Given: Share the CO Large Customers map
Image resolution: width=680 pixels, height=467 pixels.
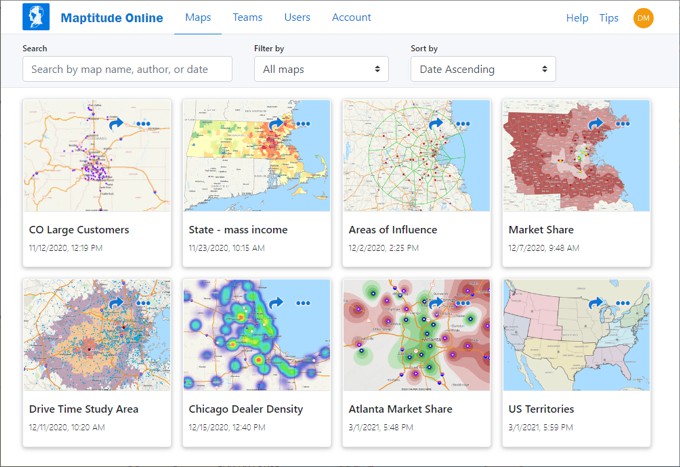Looking at the screenshot, I should pyautogui.click(x=116, y=124).
